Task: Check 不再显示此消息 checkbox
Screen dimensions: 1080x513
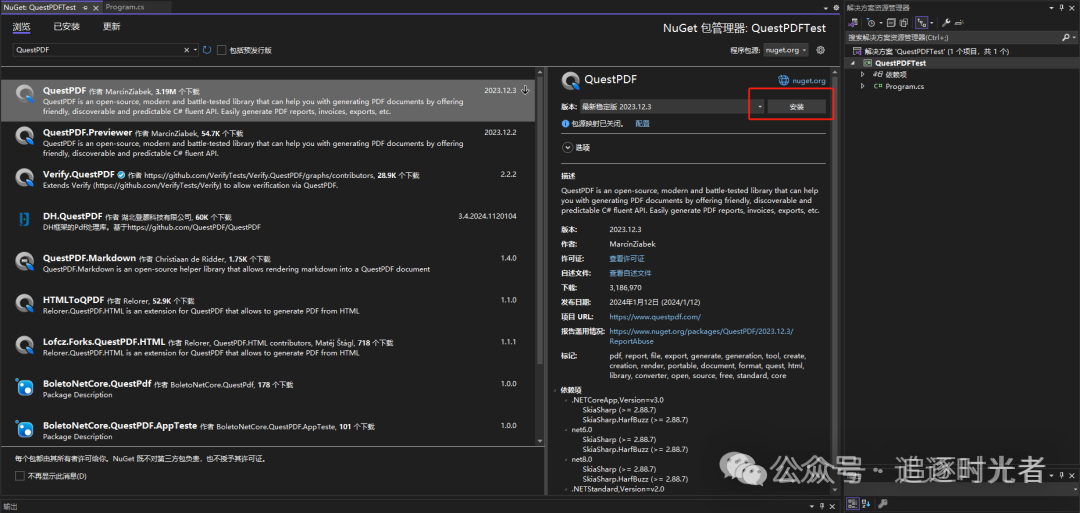Action: (19, 476)
